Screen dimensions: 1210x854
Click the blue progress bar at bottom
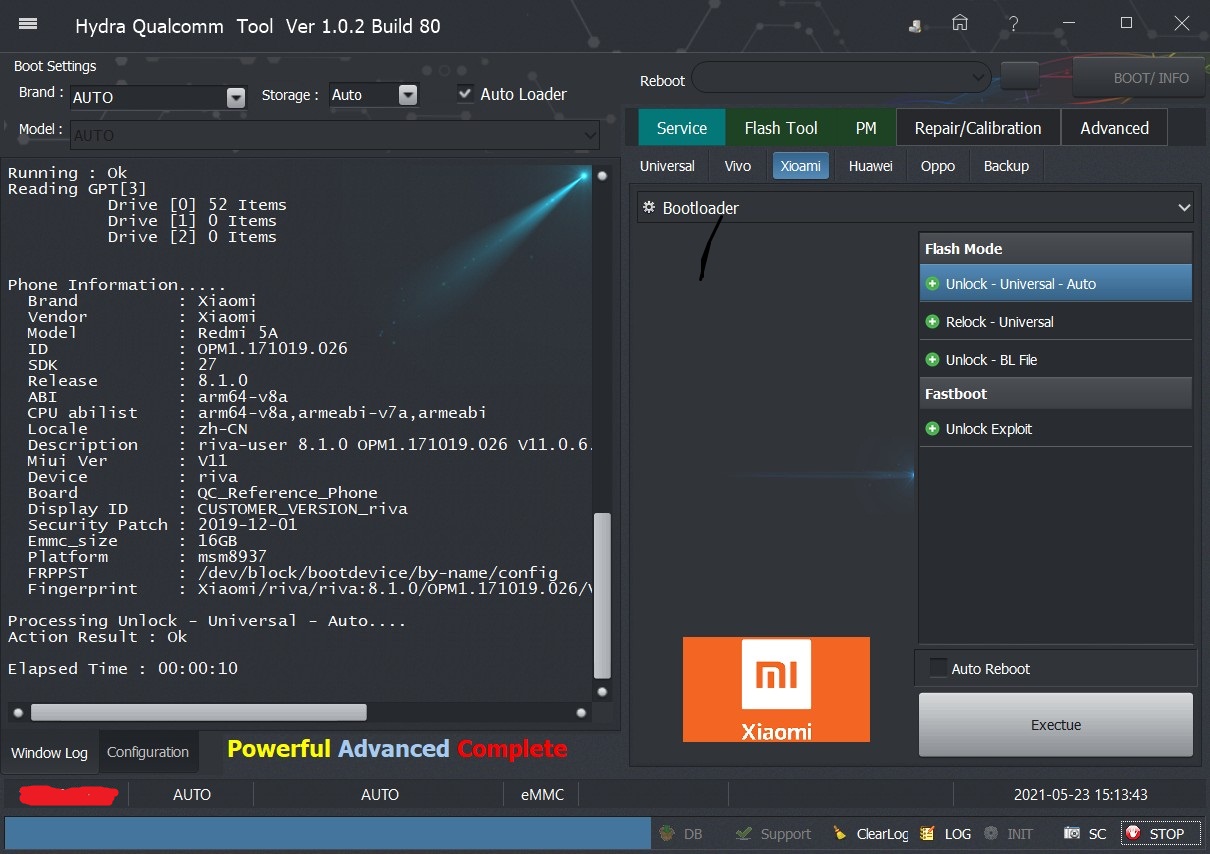327,833
